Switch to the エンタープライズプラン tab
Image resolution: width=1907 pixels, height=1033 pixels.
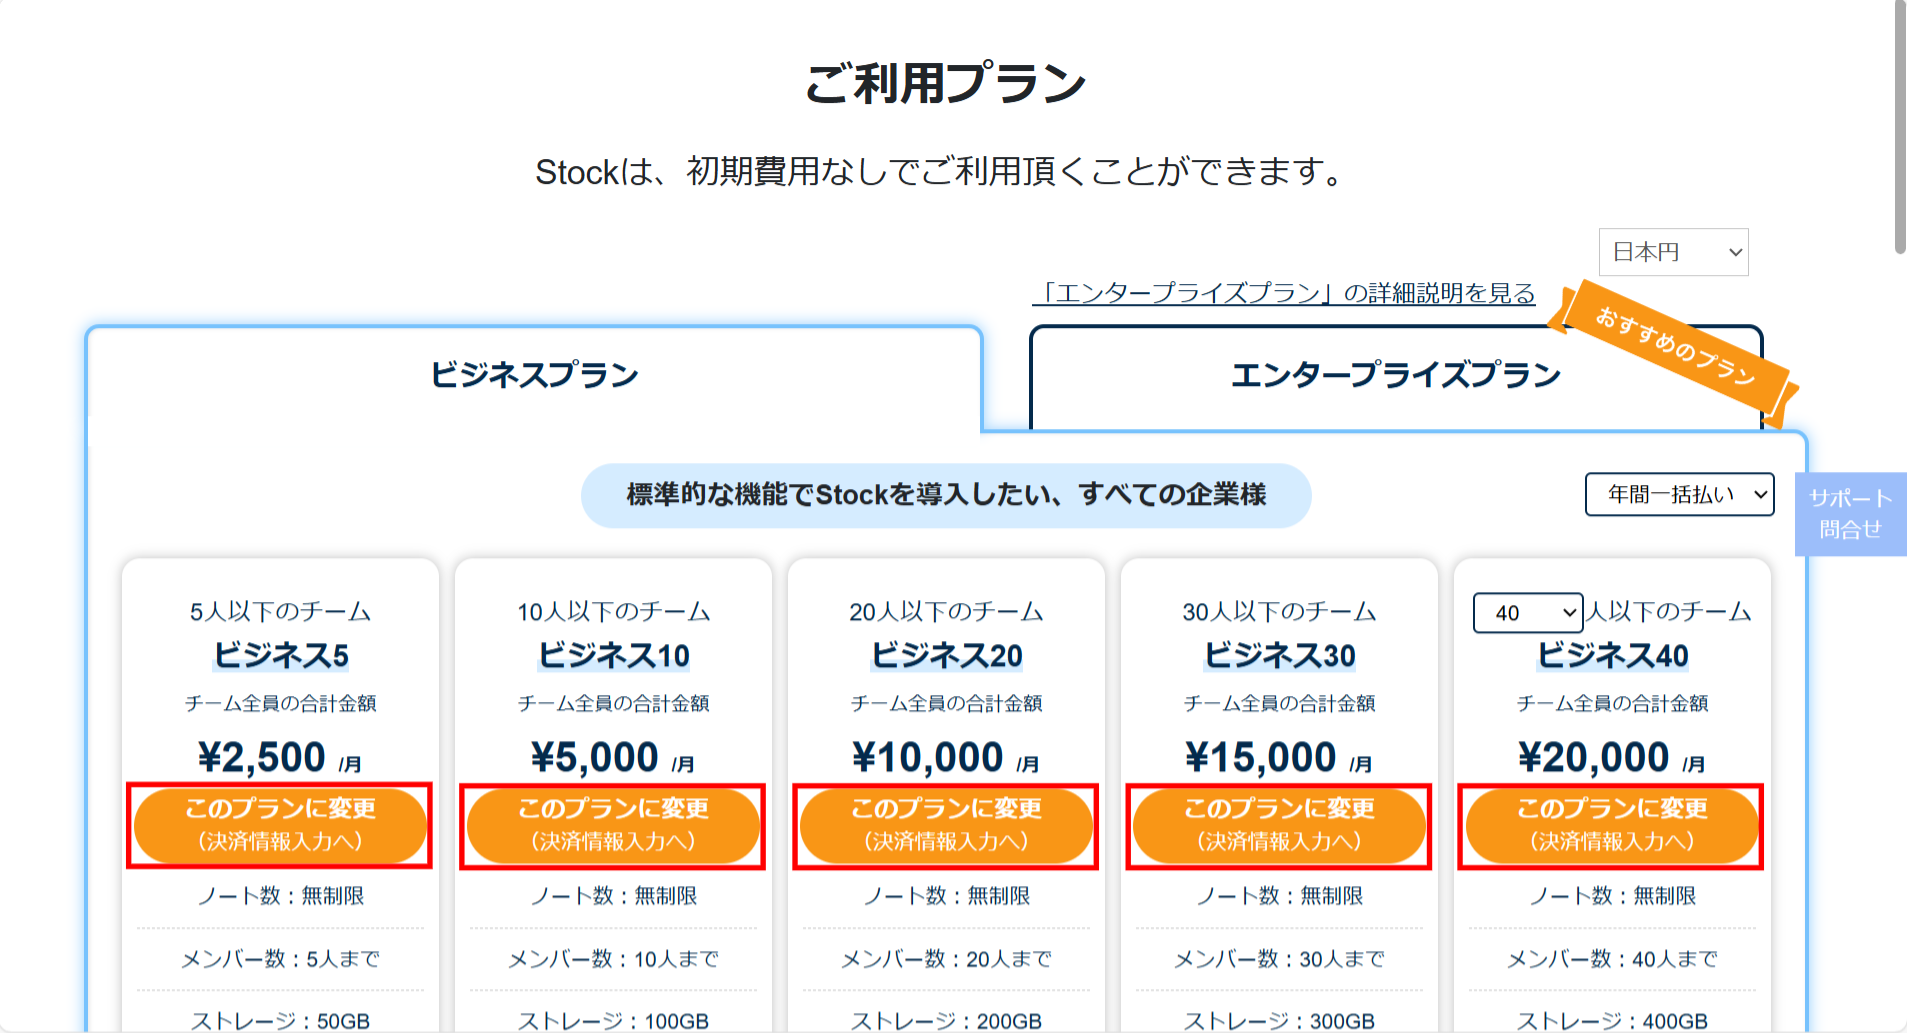(1396, 374)
